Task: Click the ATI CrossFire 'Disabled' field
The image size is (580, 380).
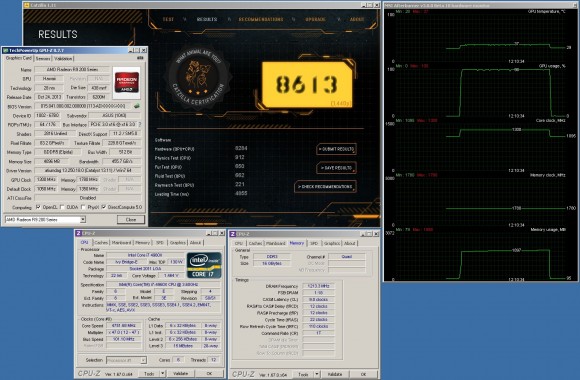Action: pos(88,198)
